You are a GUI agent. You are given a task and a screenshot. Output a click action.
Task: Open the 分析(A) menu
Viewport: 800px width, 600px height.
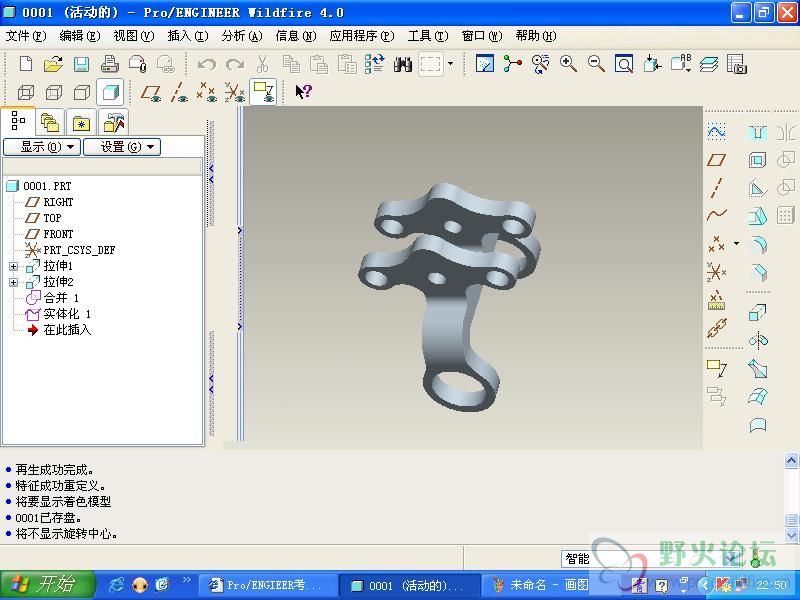pyautogui.click(x=242, y=36)
